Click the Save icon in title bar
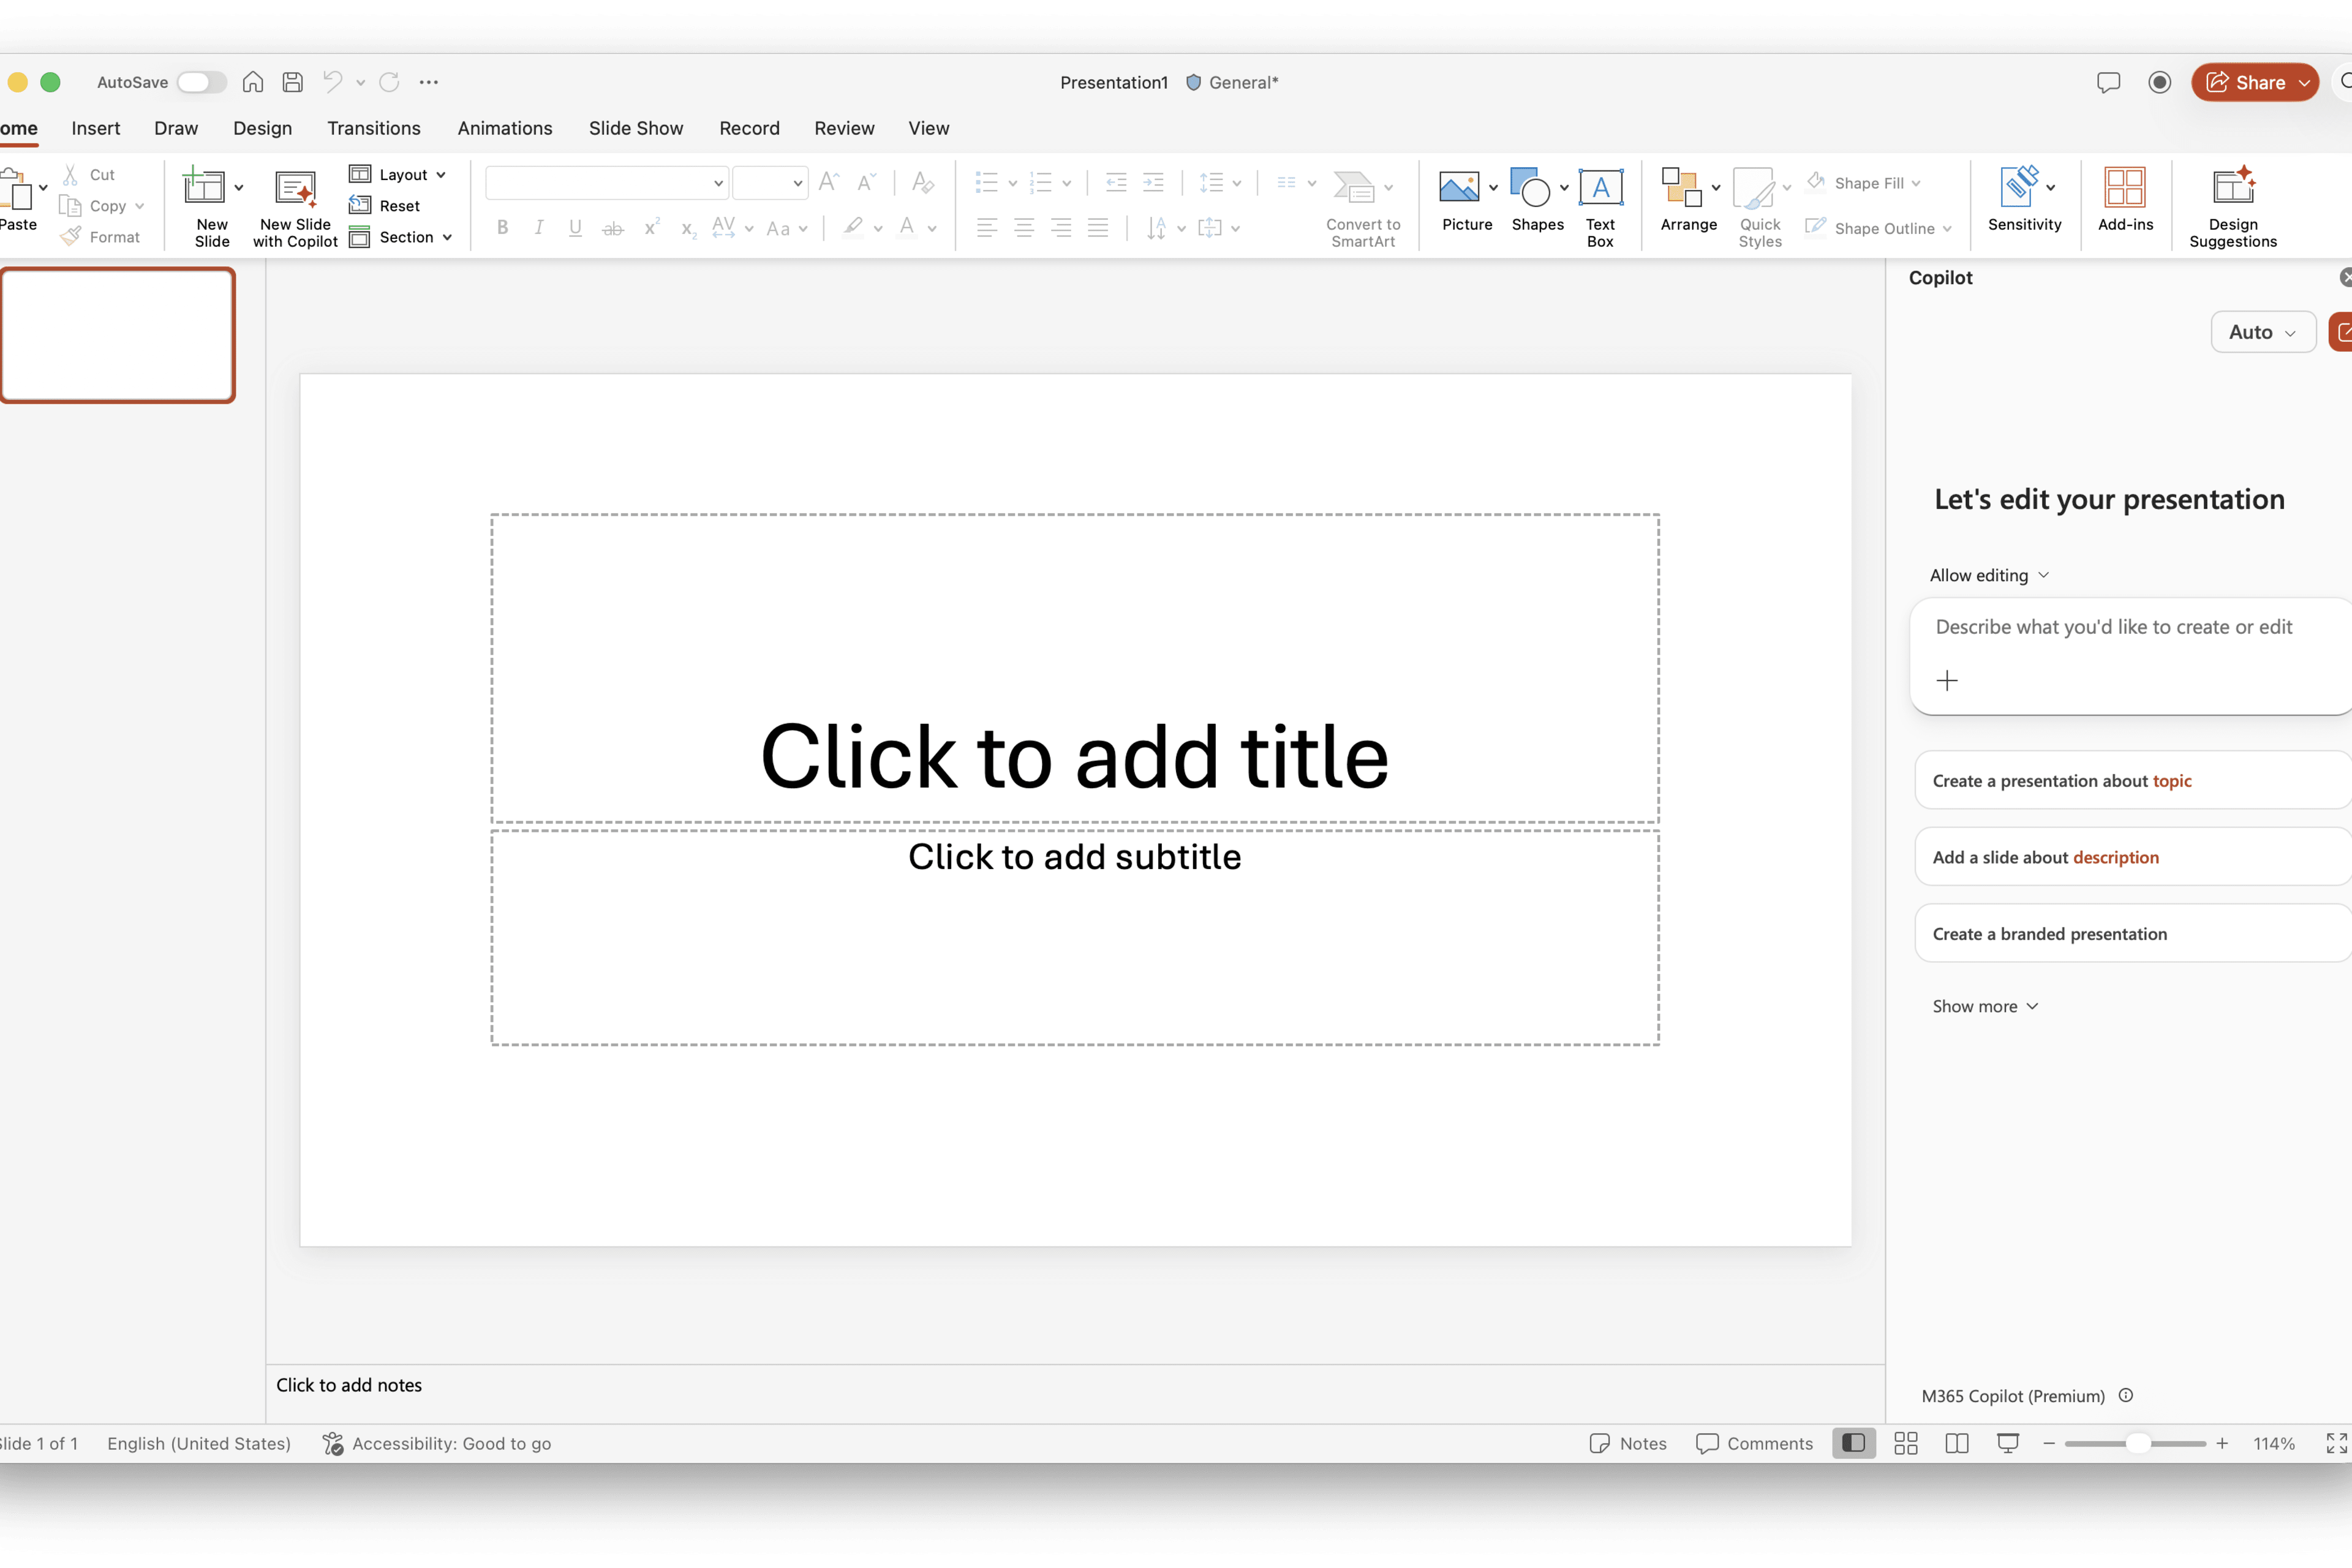 [x=292, y=82]
